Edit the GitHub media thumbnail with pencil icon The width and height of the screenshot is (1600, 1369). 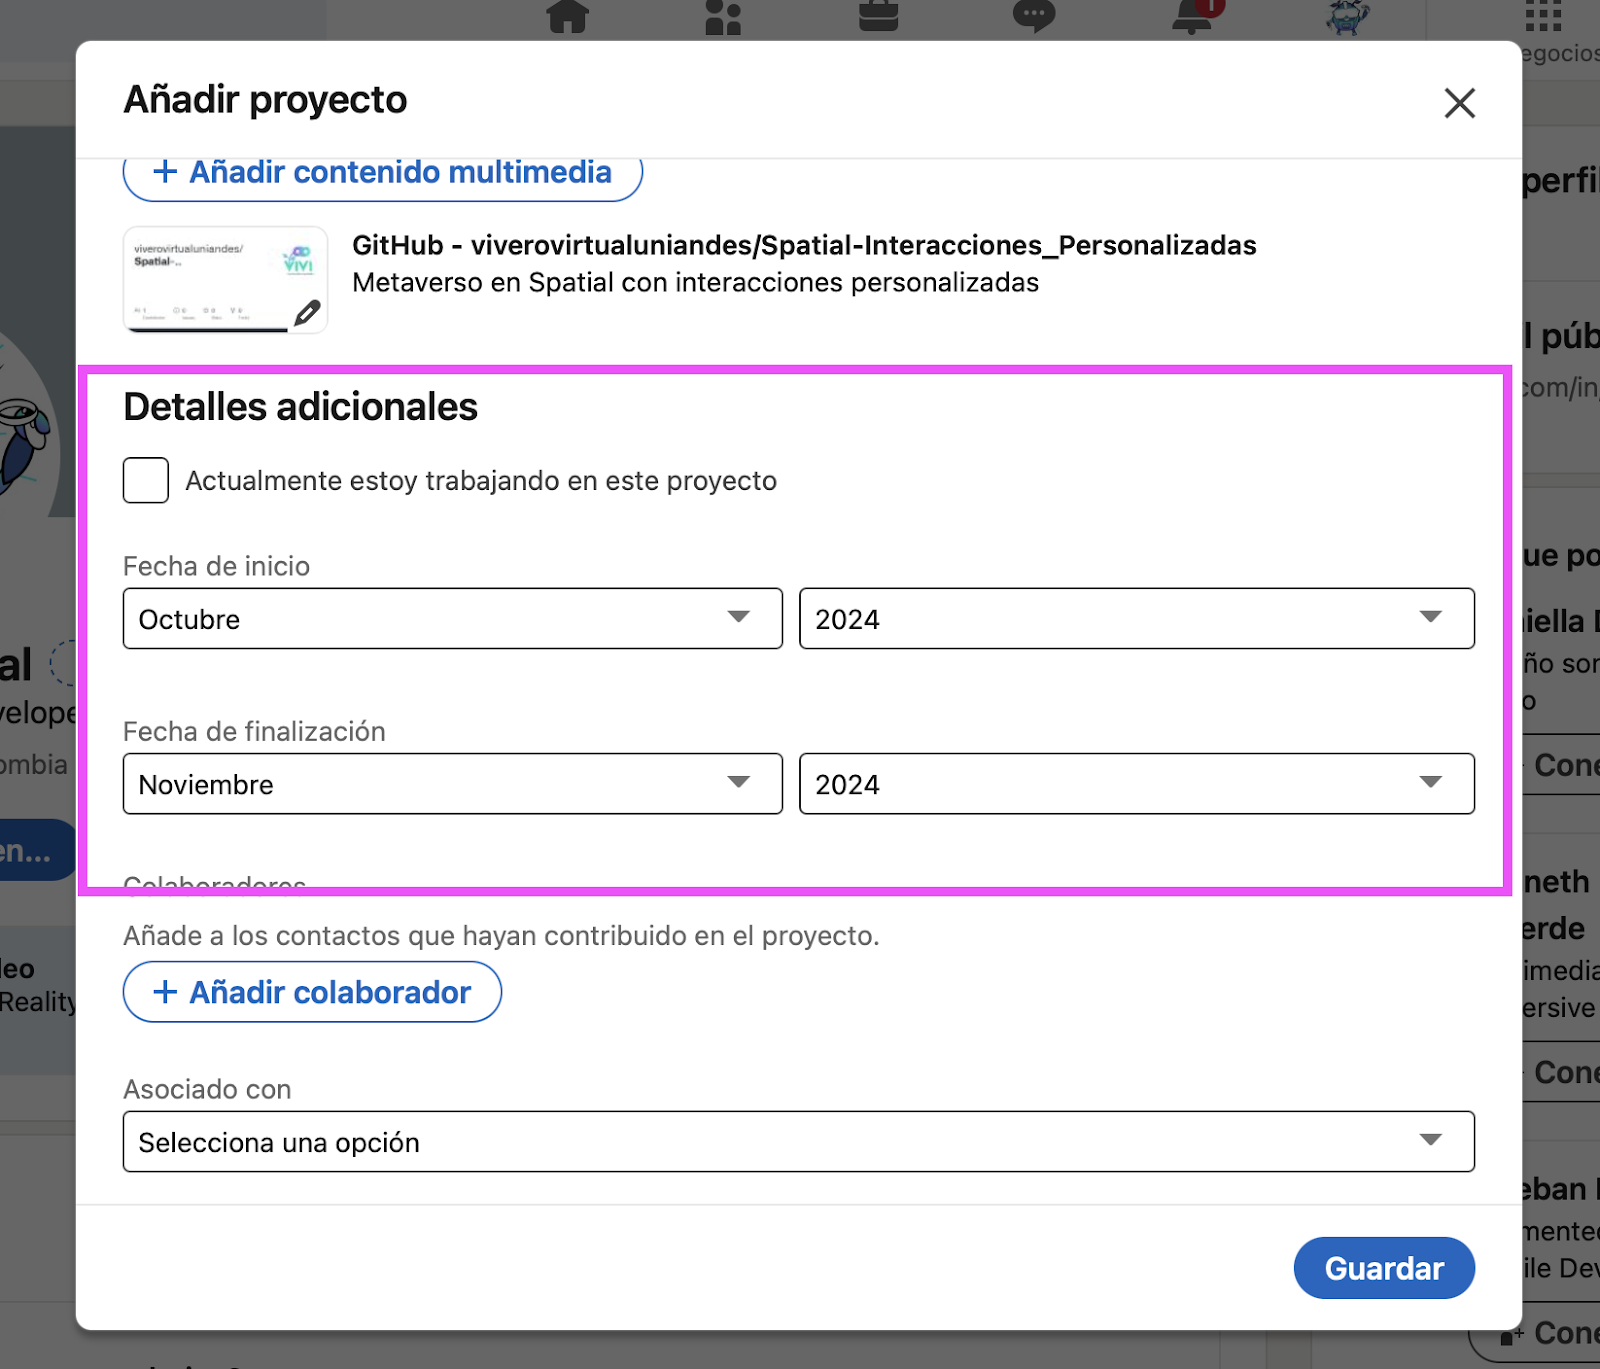307,313
